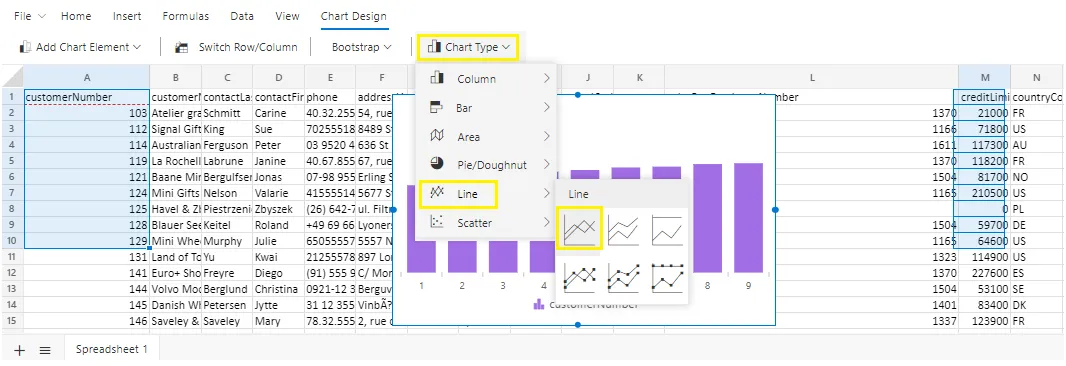The width and height of the screenshot is (1066, 366).
Task: Pick the 100% stacked line chart icon
Action: (x=666, y=229)
